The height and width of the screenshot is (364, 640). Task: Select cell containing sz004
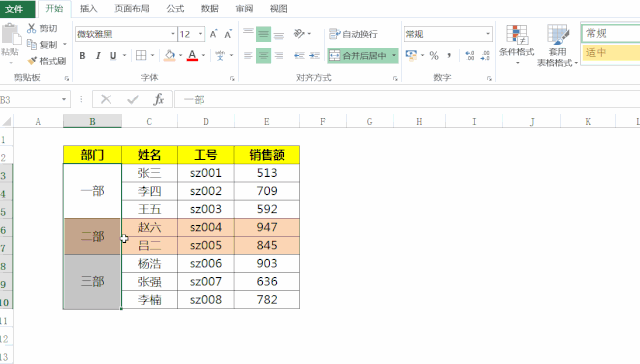(206, 227)
